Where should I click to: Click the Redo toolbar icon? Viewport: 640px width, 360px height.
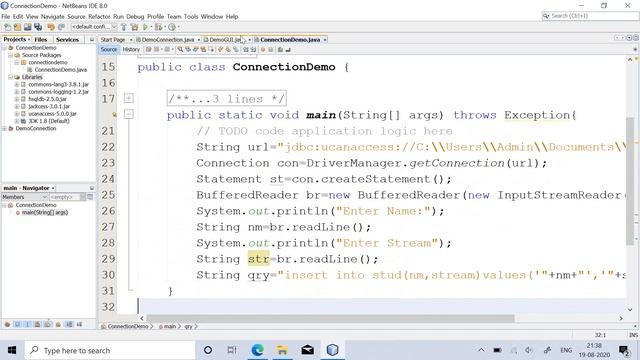[61, 27]
